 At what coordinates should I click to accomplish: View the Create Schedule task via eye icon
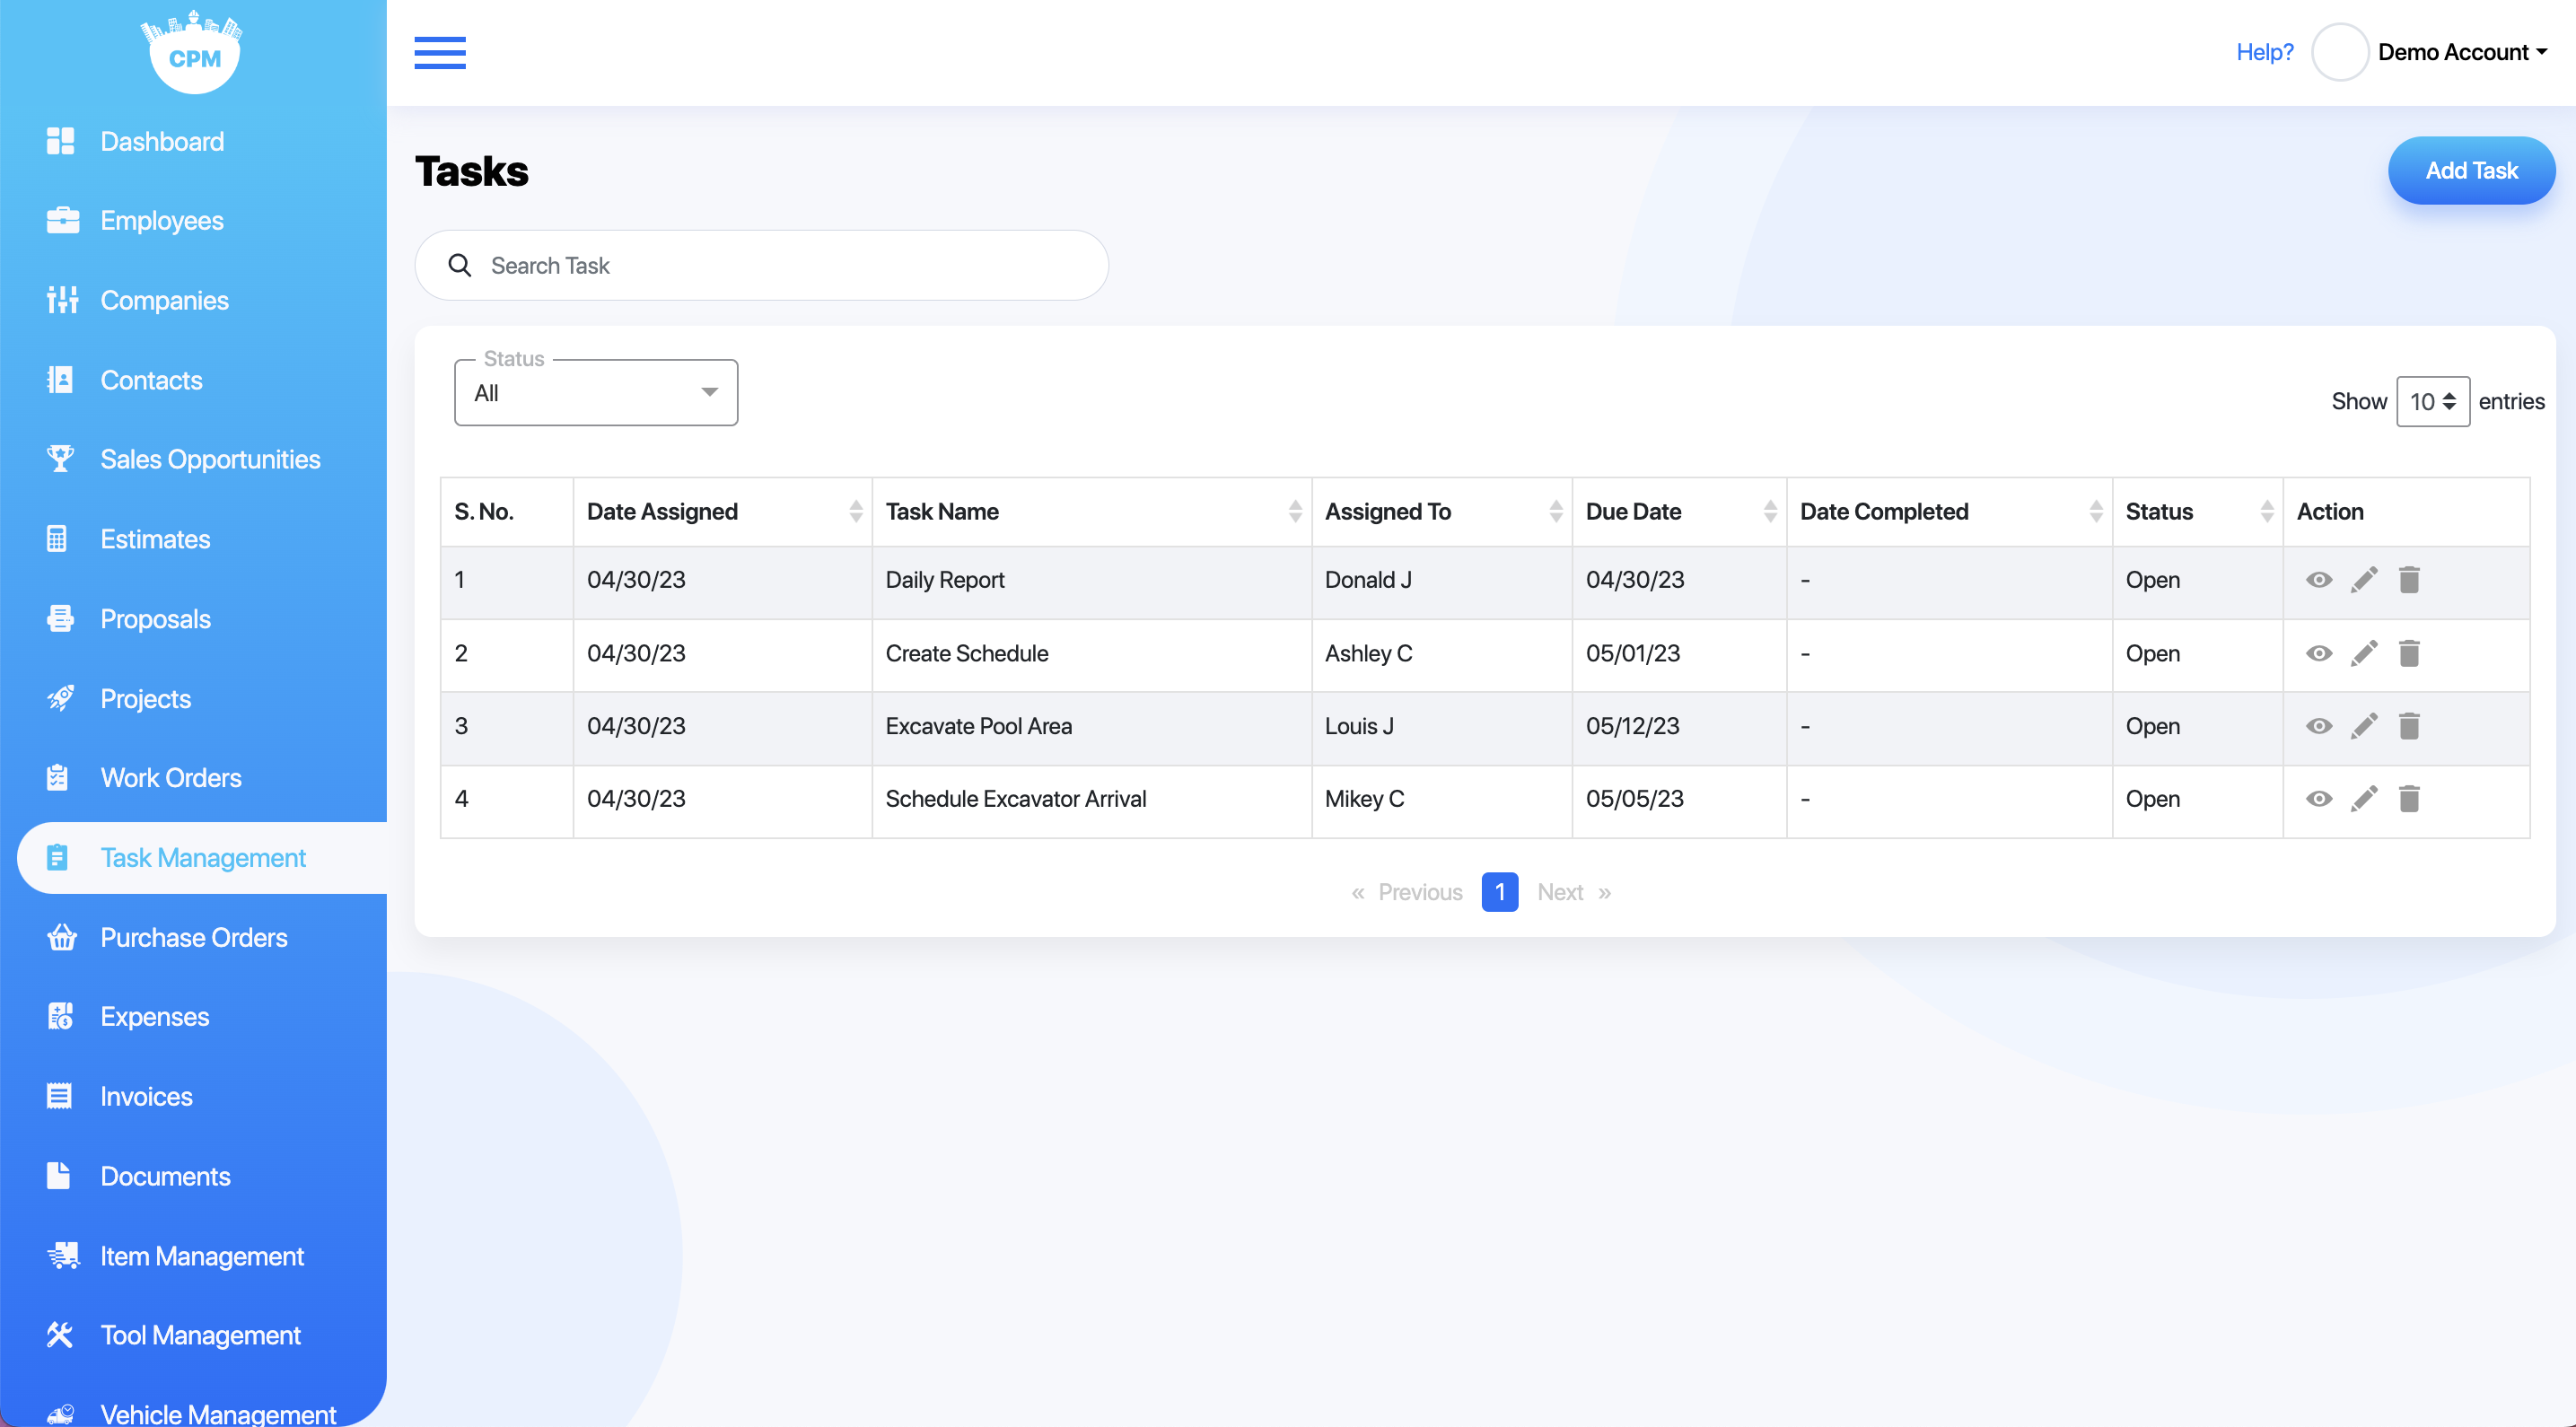[2319, 653]
